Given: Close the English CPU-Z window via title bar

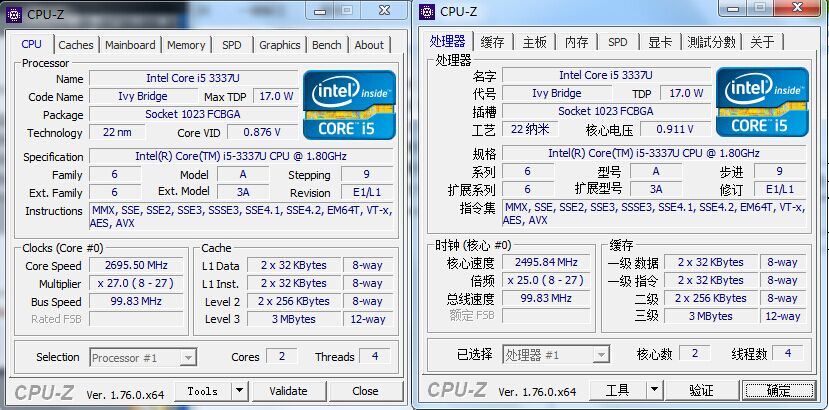Looking at the screenshot, I should tap(385, 10).
